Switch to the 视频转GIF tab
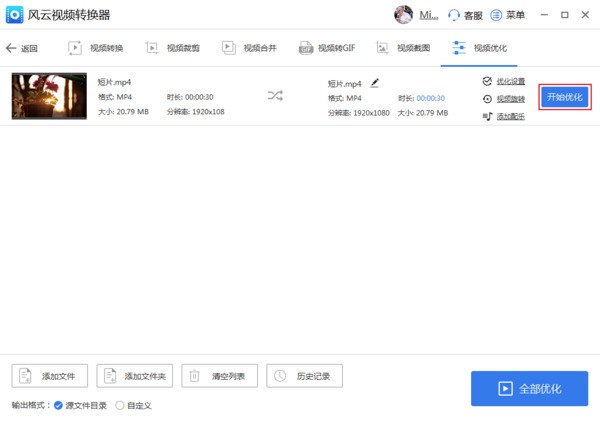Viewport: 600px width, 422px height. (x=327, y=48)
